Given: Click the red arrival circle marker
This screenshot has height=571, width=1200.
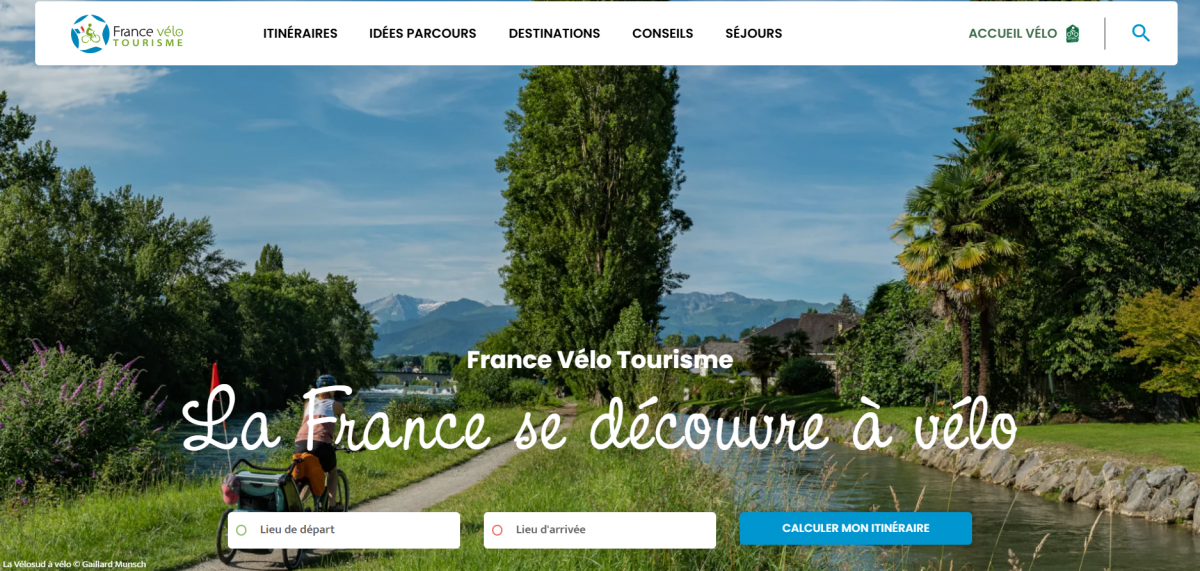Looking at the screenshot, I should (x=497, y=530).
